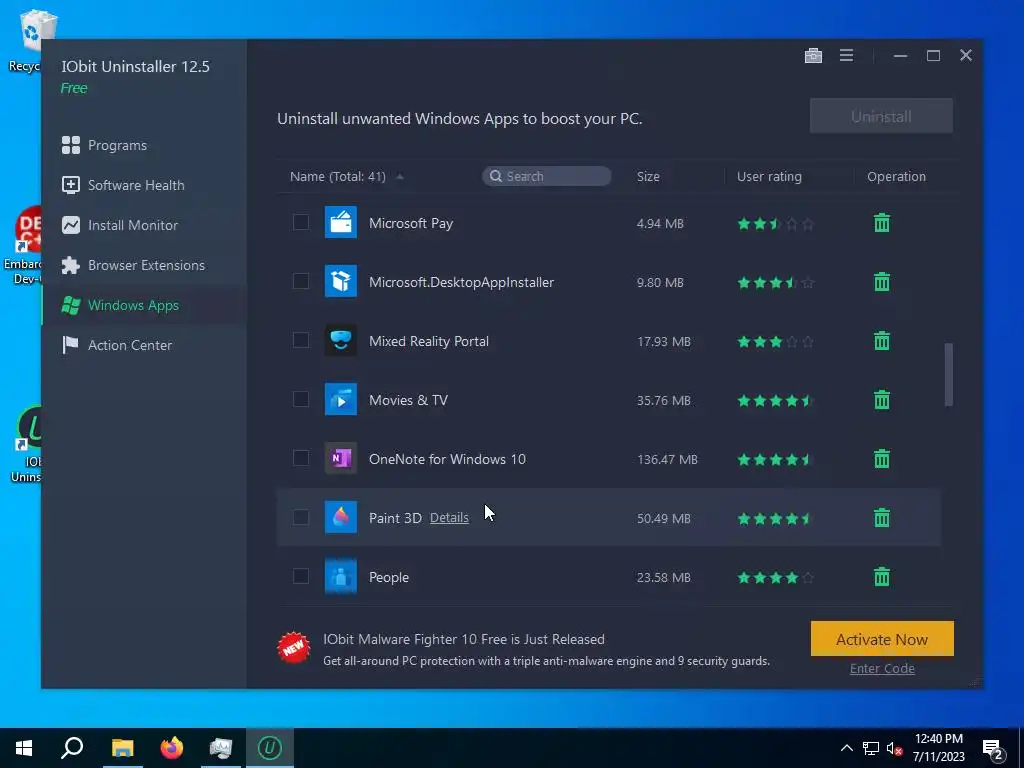Tick the OneNote for Windows 10 checkbox
Viewport: 1024px width, 768px height.
pyautogui.click(x=300, y=458)
